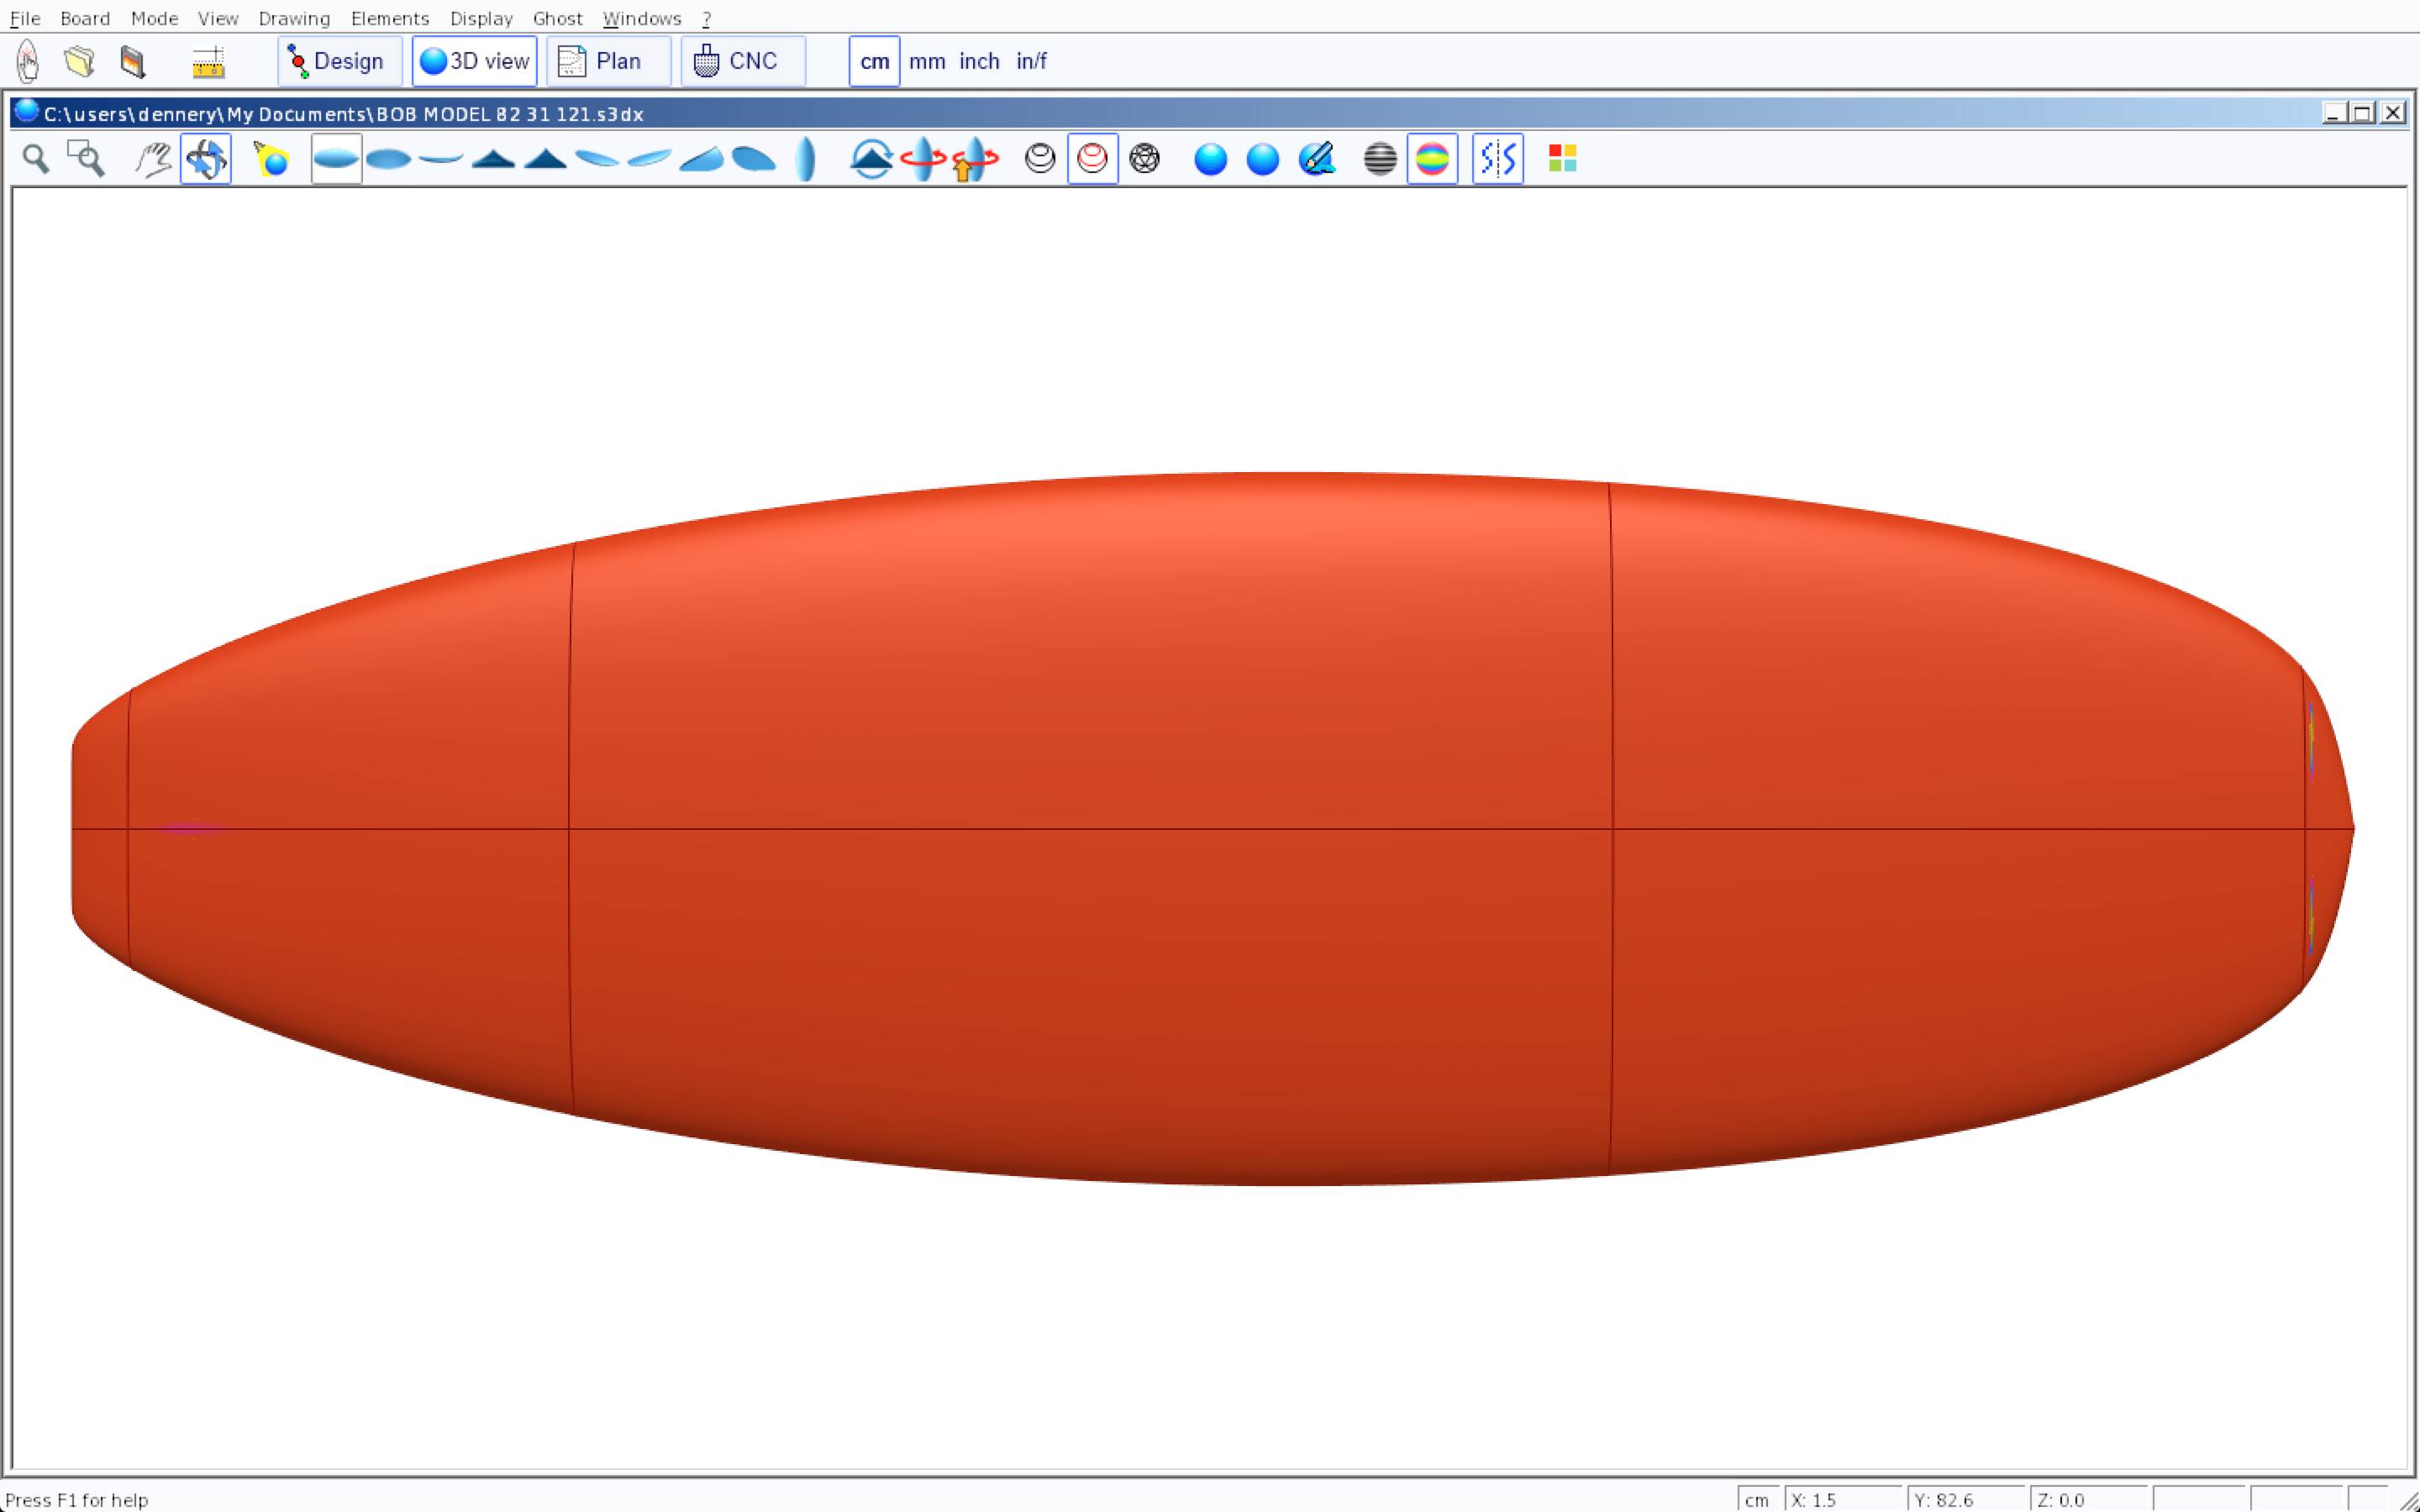Image resolution: width=2420 pixels, height=1512 pixels.
Task: Select the vertical nose-on view icon
Action: click(805, 159)
